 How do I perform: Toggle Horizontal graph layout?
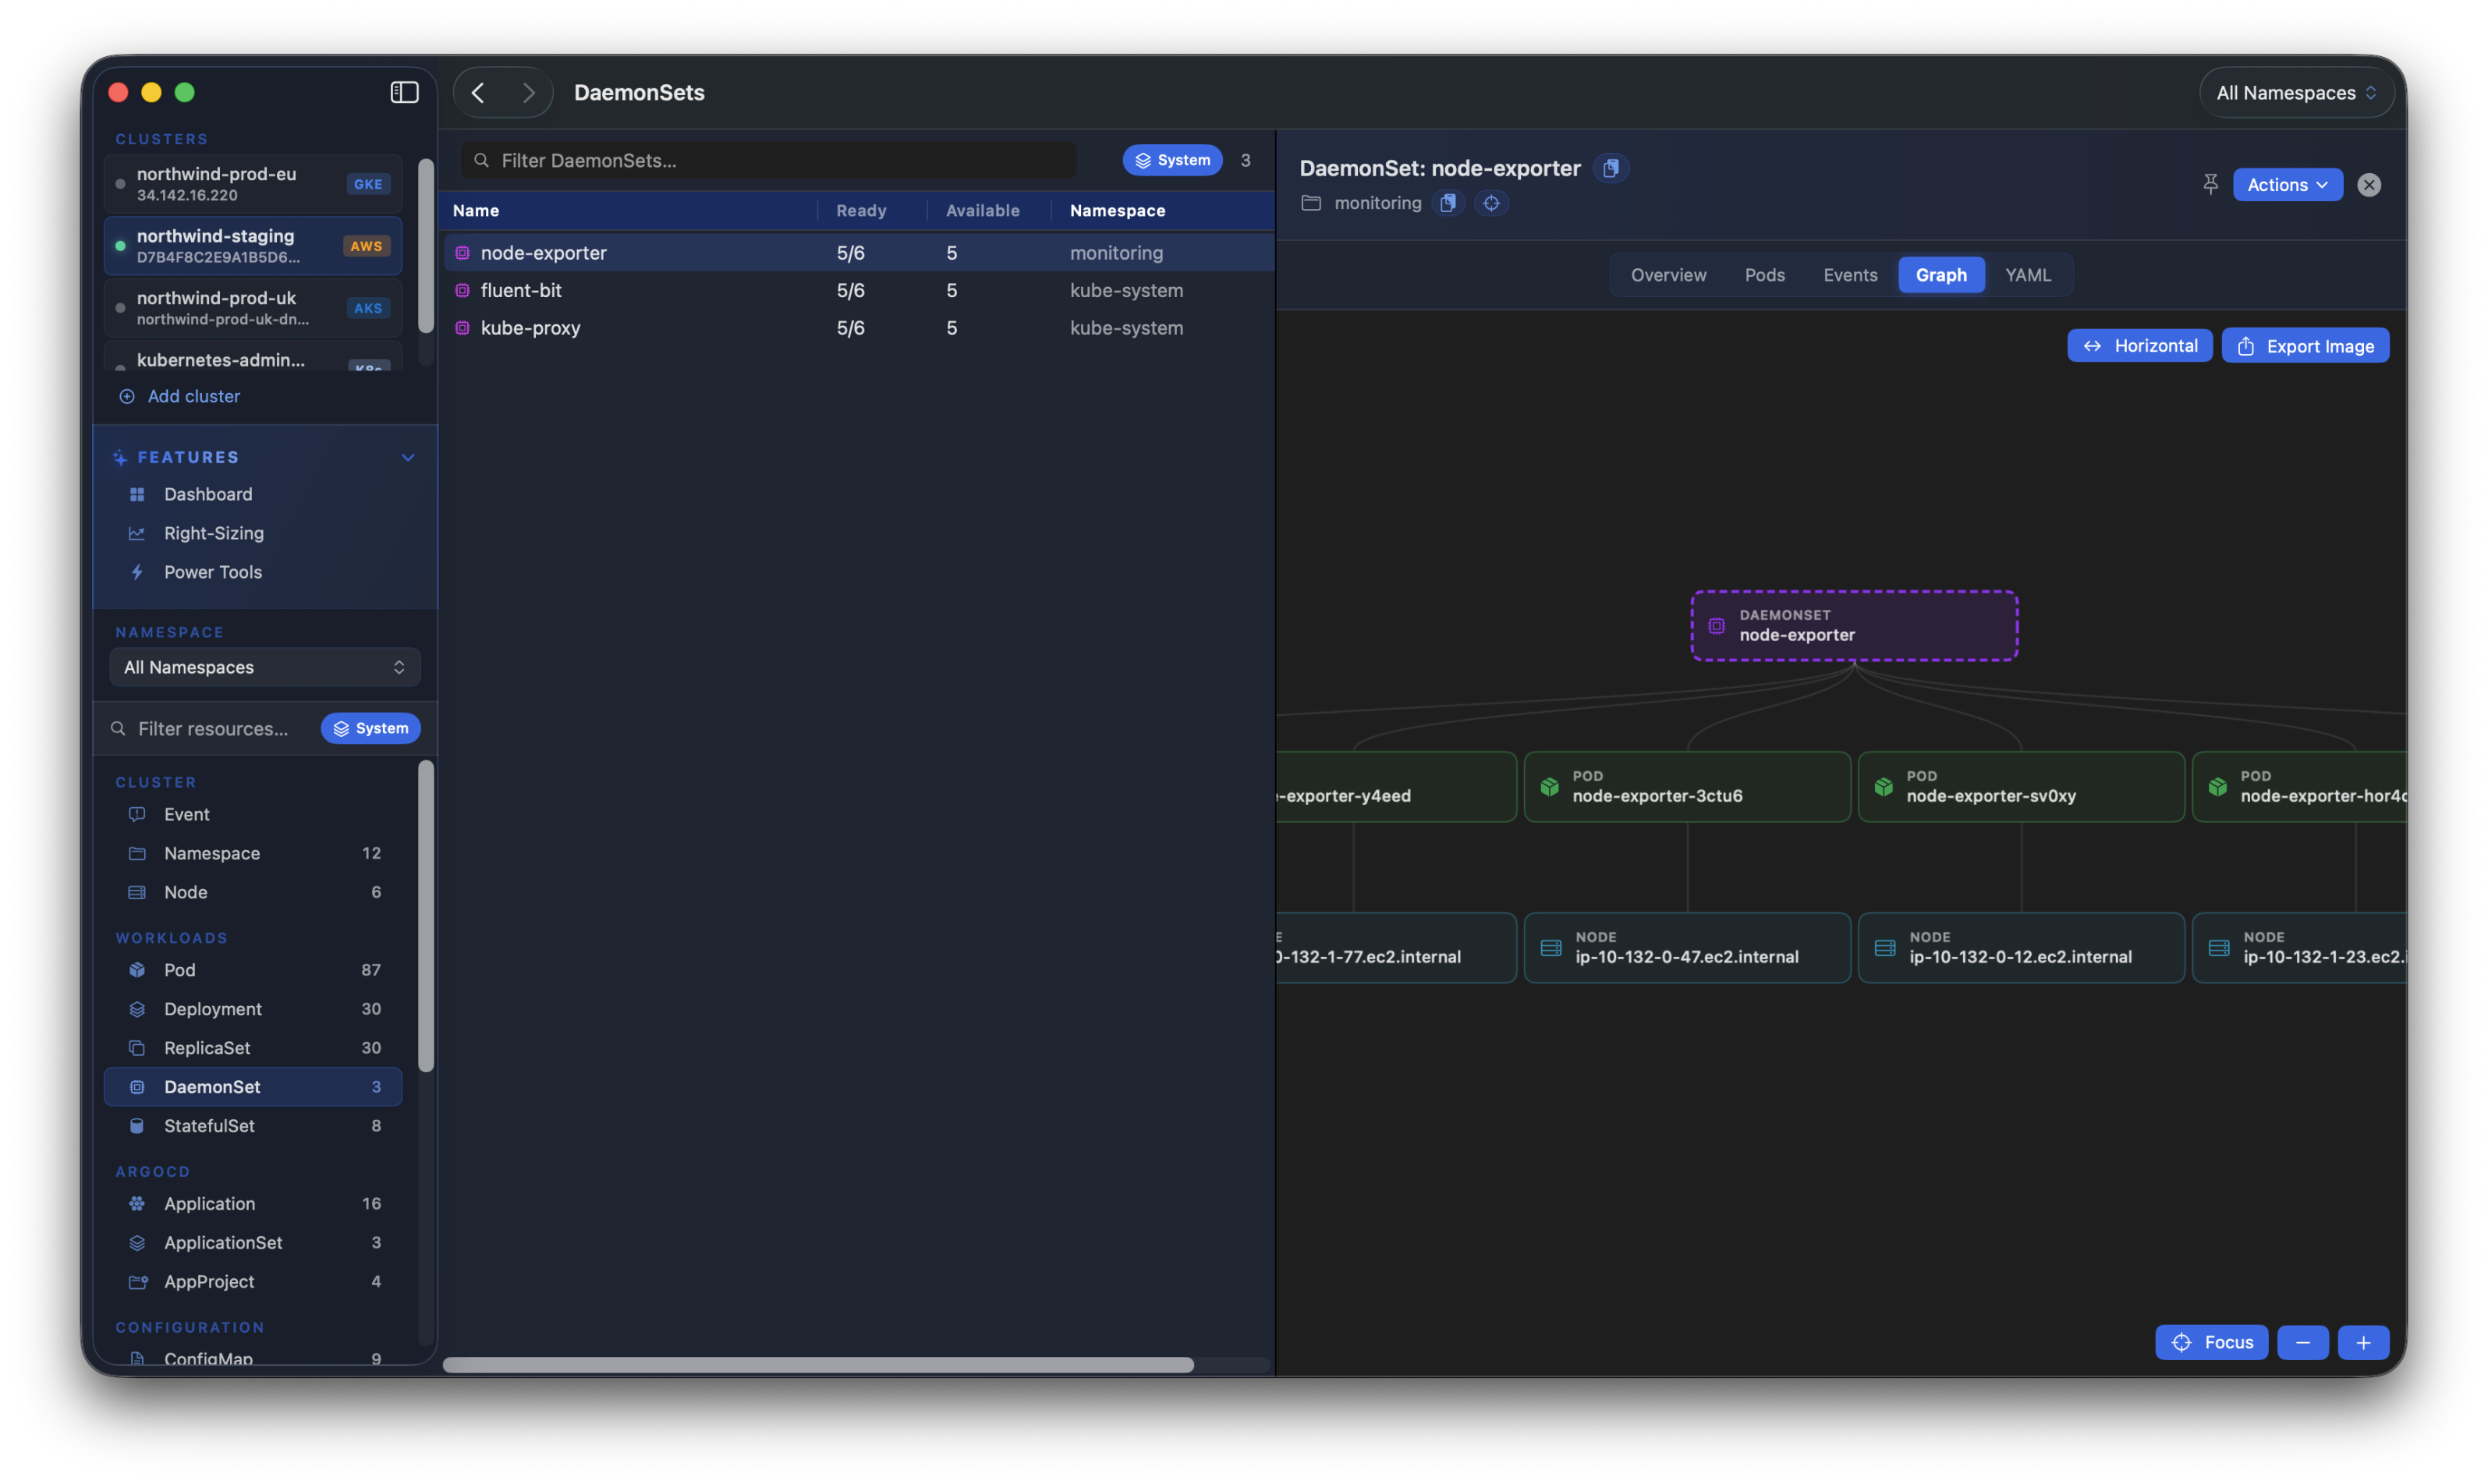(x=2139, y=346)
